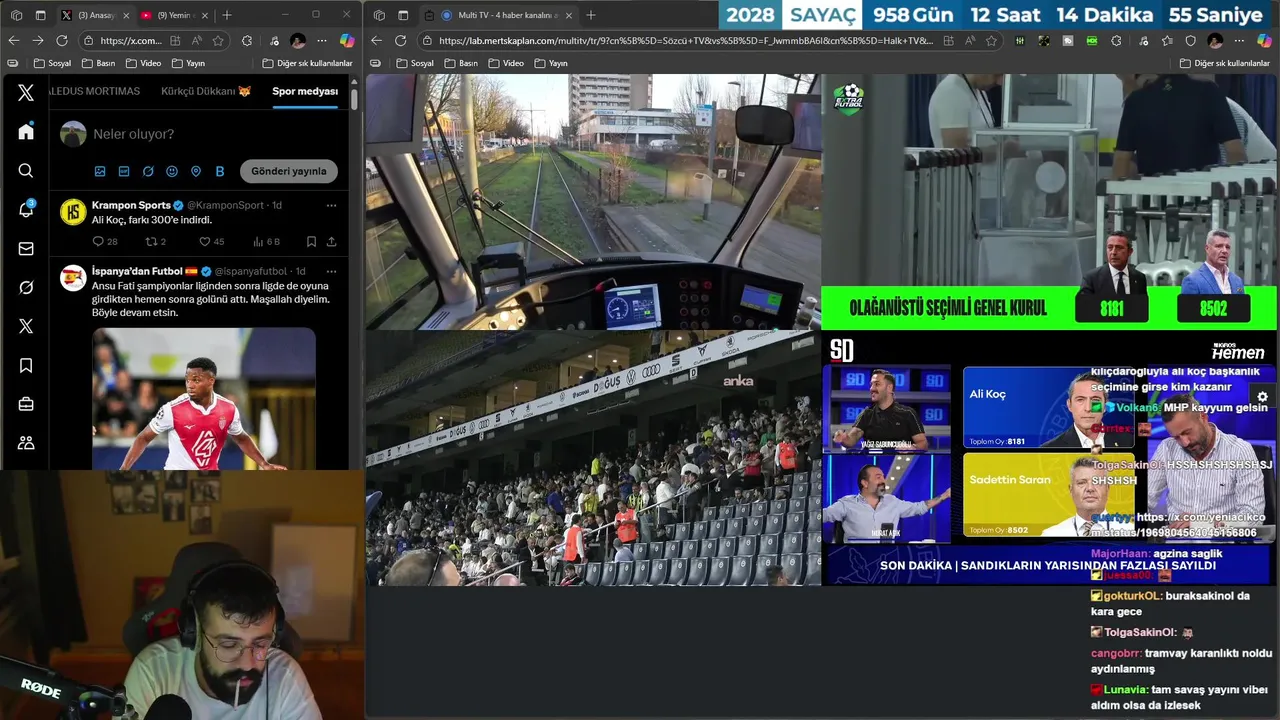This screenshot has width=1280, height=720.
Task: Open Copilot in the X browser window
Action: click(347, 40)
